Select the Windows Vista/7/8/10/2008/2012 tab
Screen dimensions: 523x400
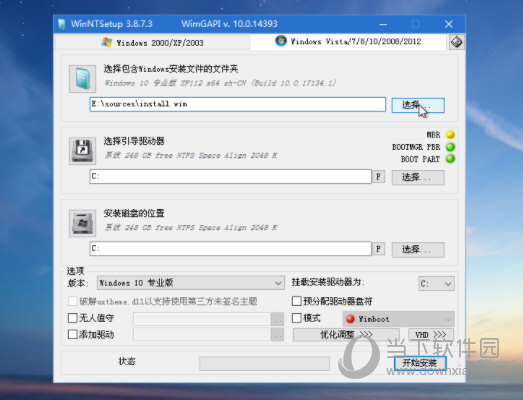[x=348, y=42]
